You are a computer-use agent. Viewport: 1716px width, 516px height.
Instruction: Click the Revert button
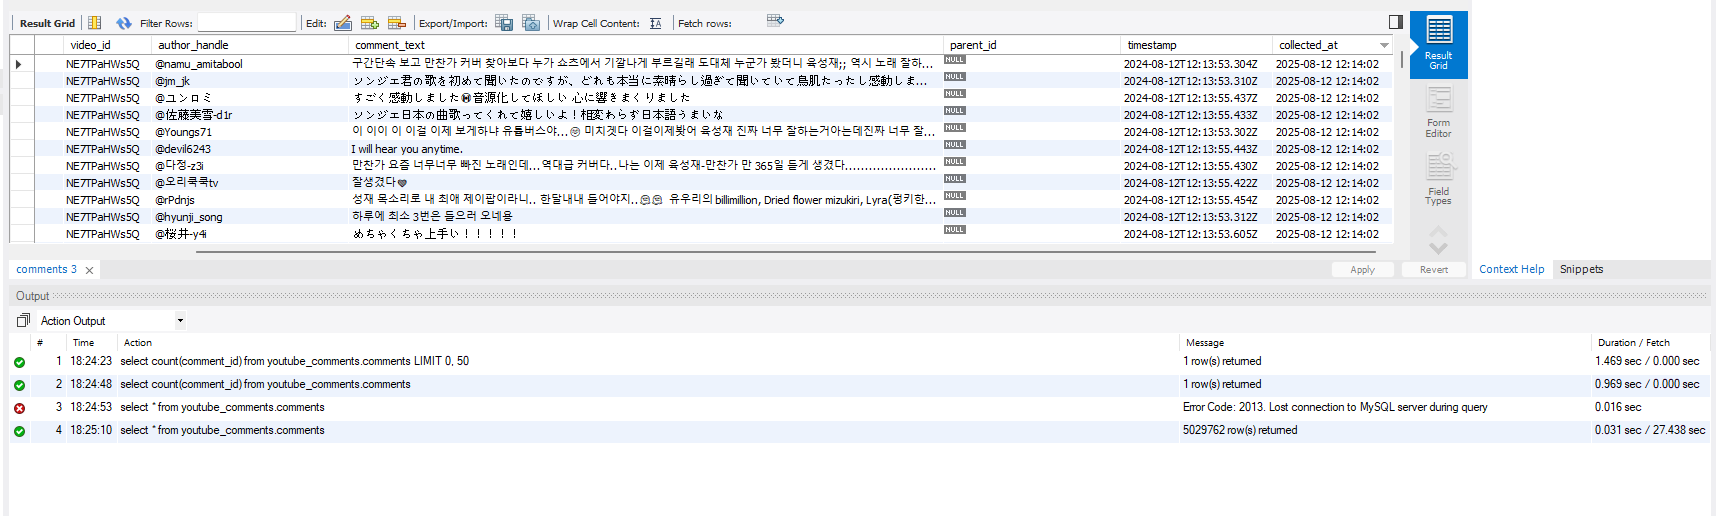1433,270
